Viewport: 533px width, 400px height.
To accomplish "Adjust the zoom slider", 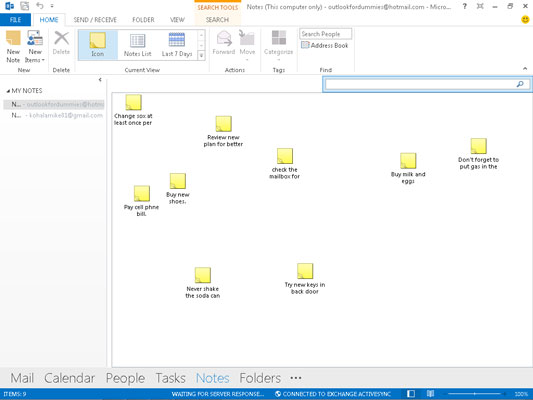I will coord(475,394).
